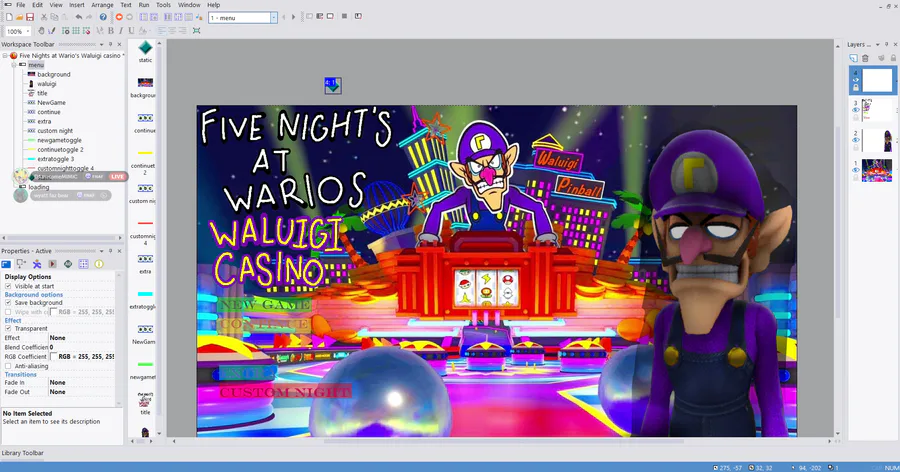This screenshot has height=472, width=900.
Task: Click the 'CUSTOM NIGHT' text on canvas
Action: point(285,392)
